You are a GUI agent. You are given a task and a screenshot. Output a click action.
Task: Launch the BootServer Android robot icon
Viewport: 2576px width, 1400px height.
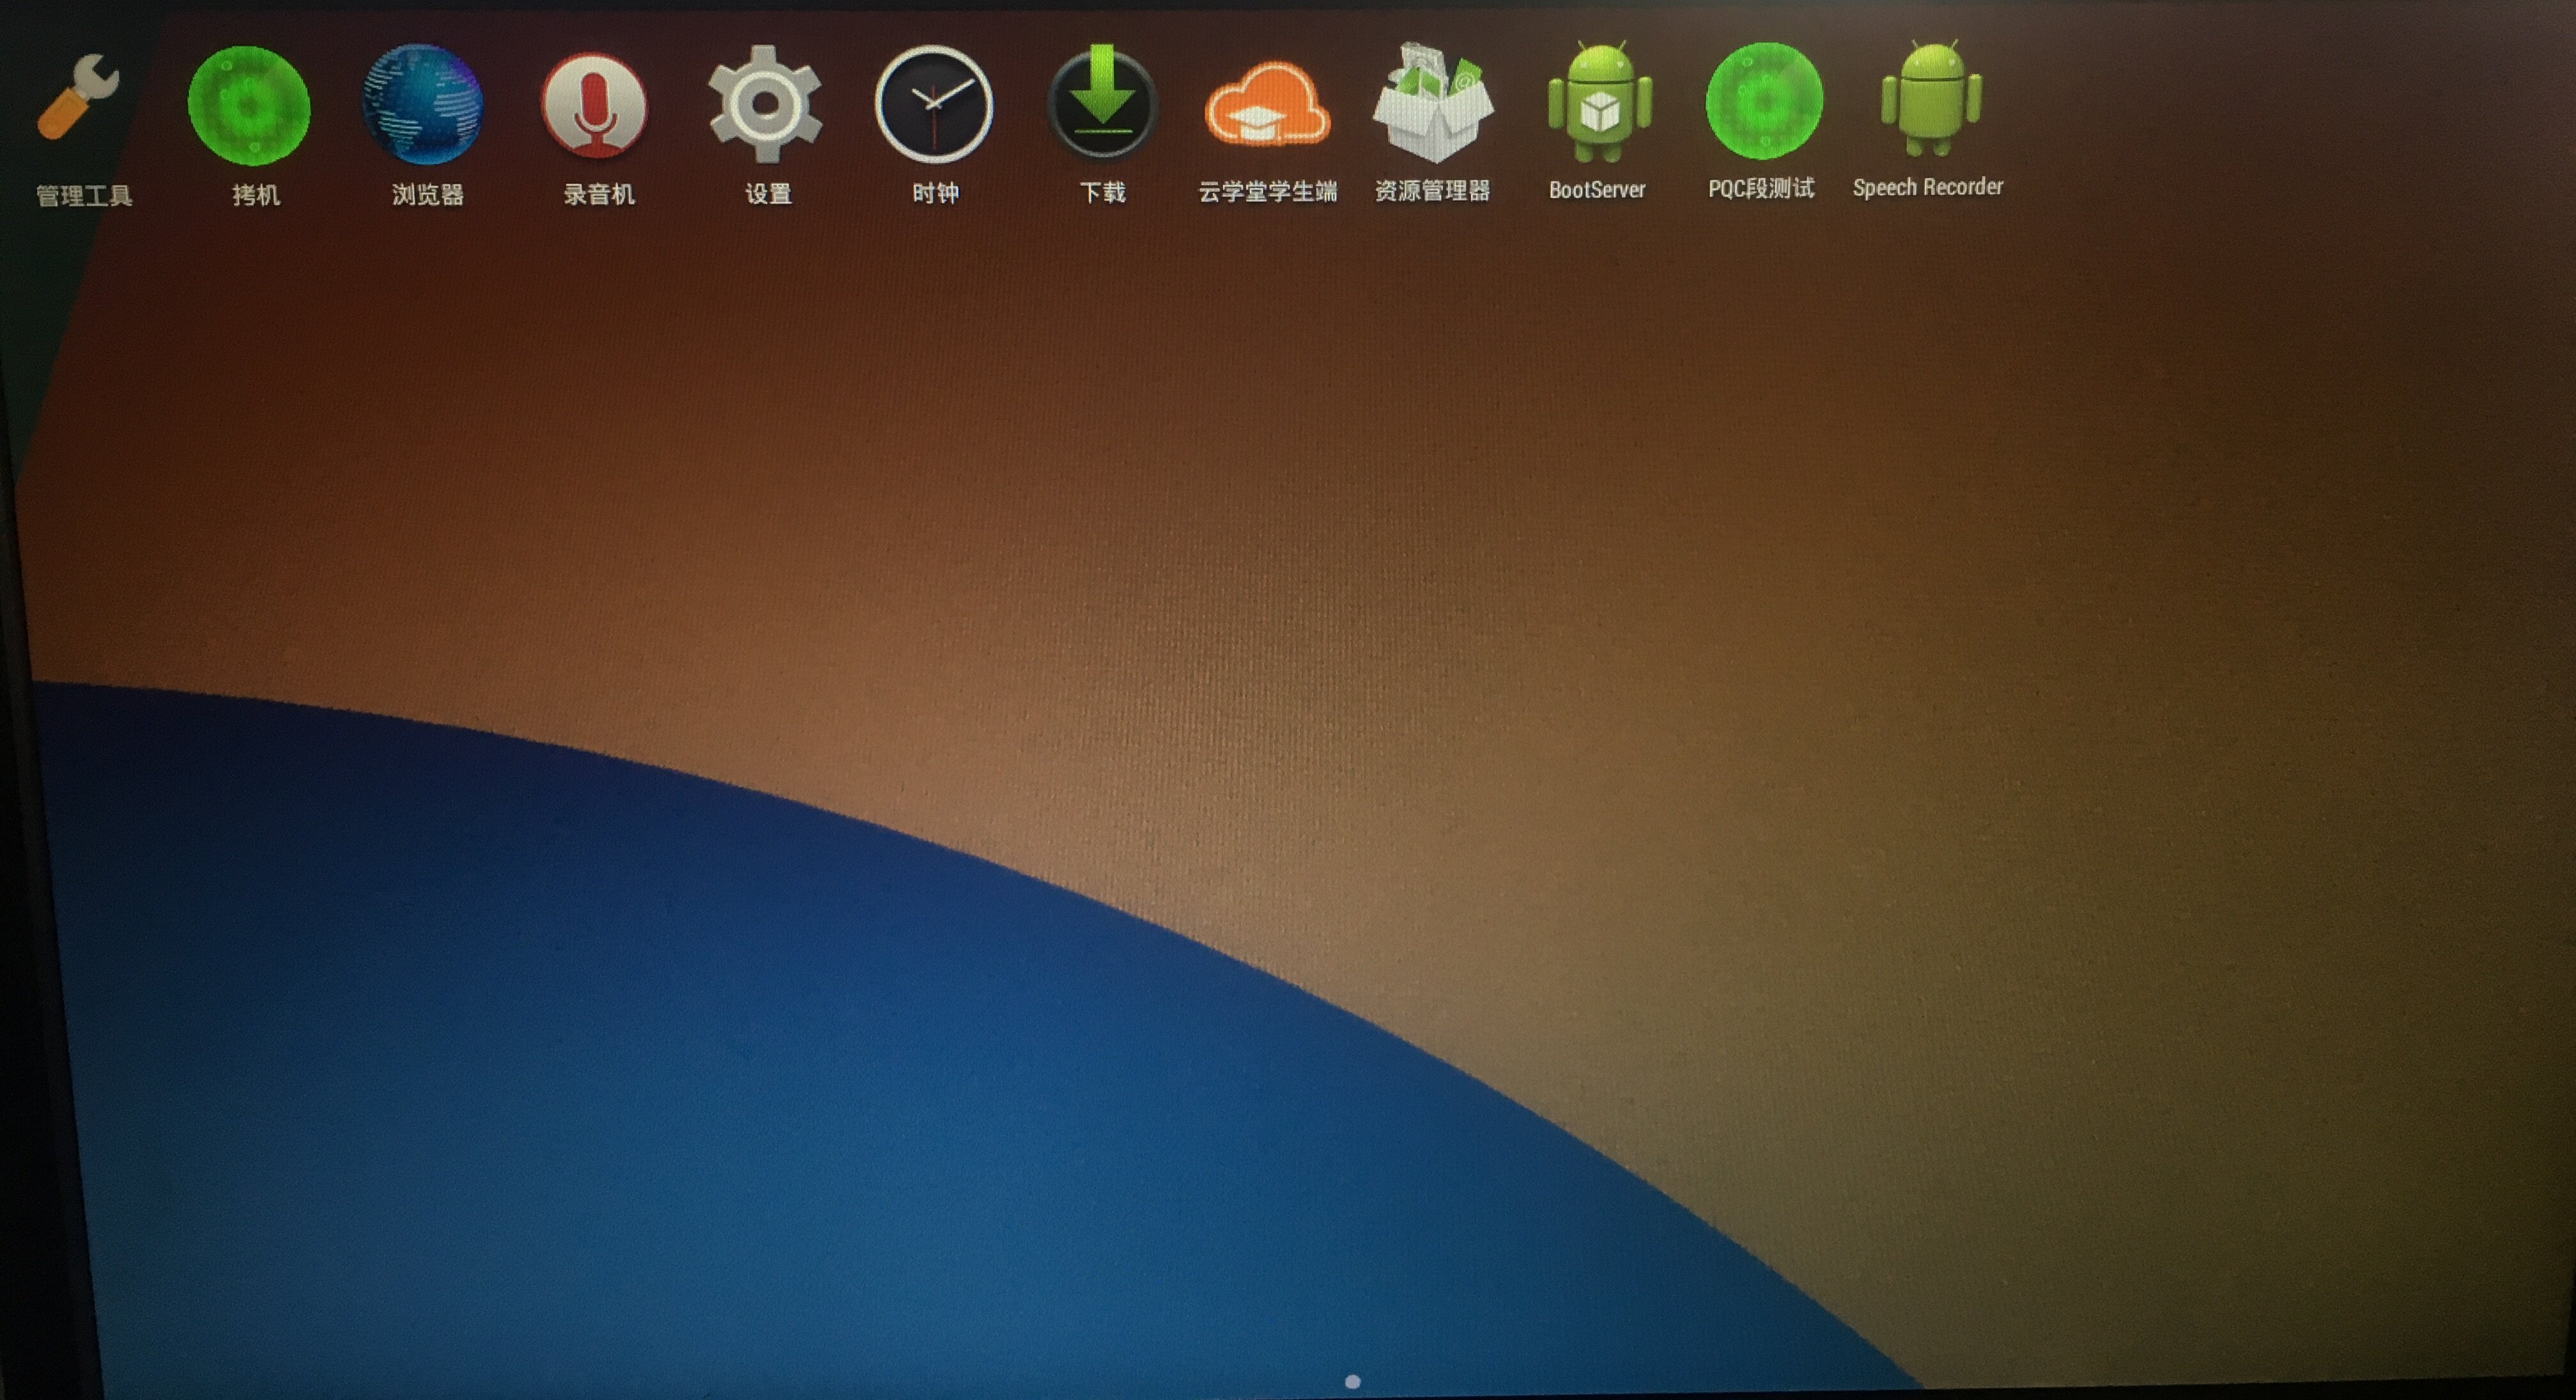click(x=1599, y=102)
